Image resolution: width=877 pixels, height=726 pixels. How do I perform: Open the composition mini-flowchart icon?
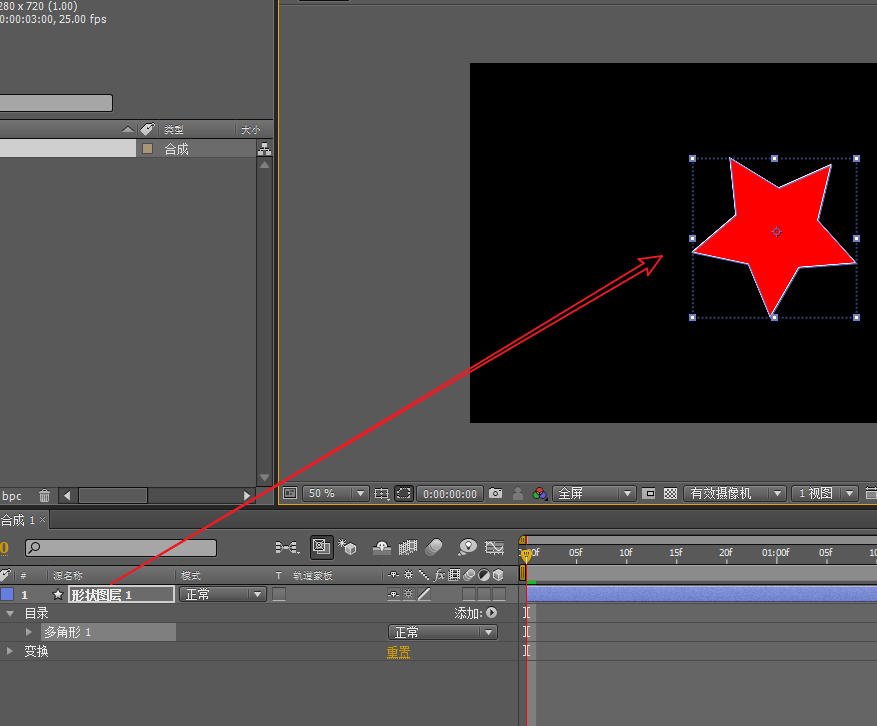(287, 547)
